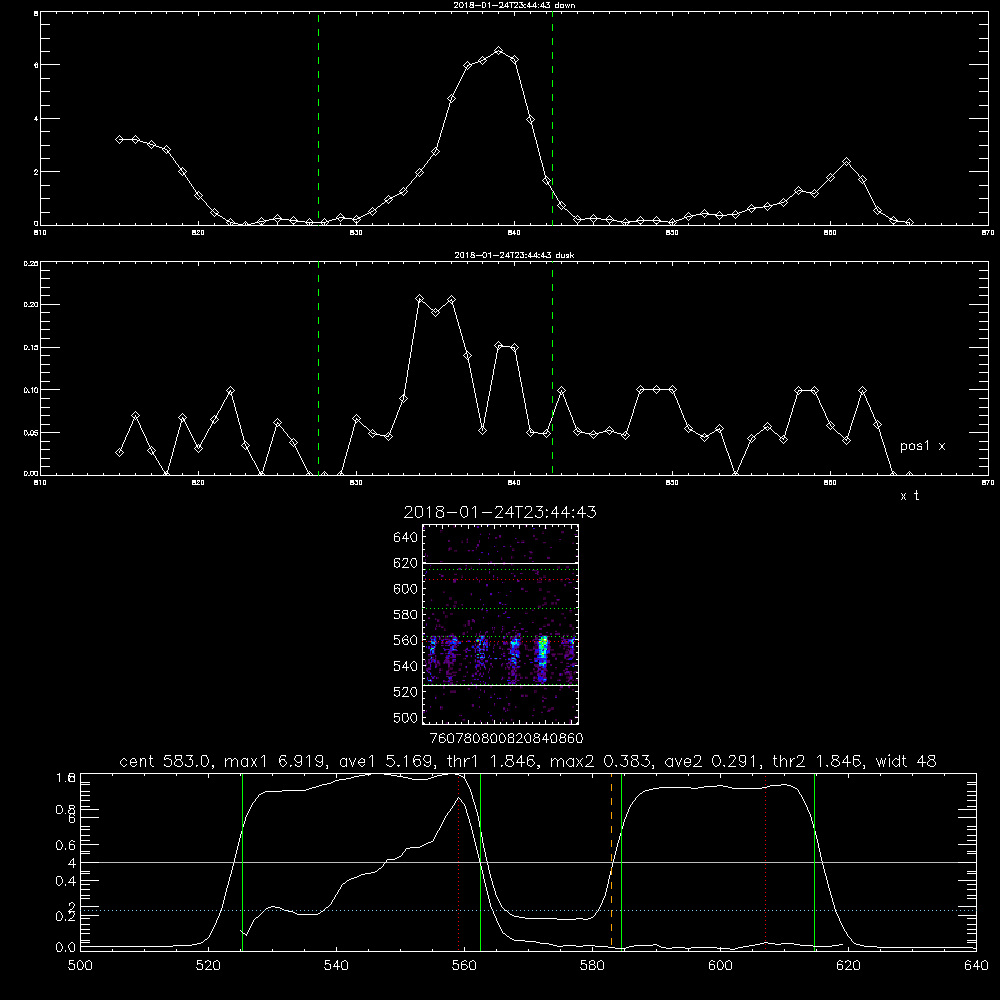Click the x-axis label "540" of the bottom plot
Screen dimensions: 1000x1000
point(336,966)
